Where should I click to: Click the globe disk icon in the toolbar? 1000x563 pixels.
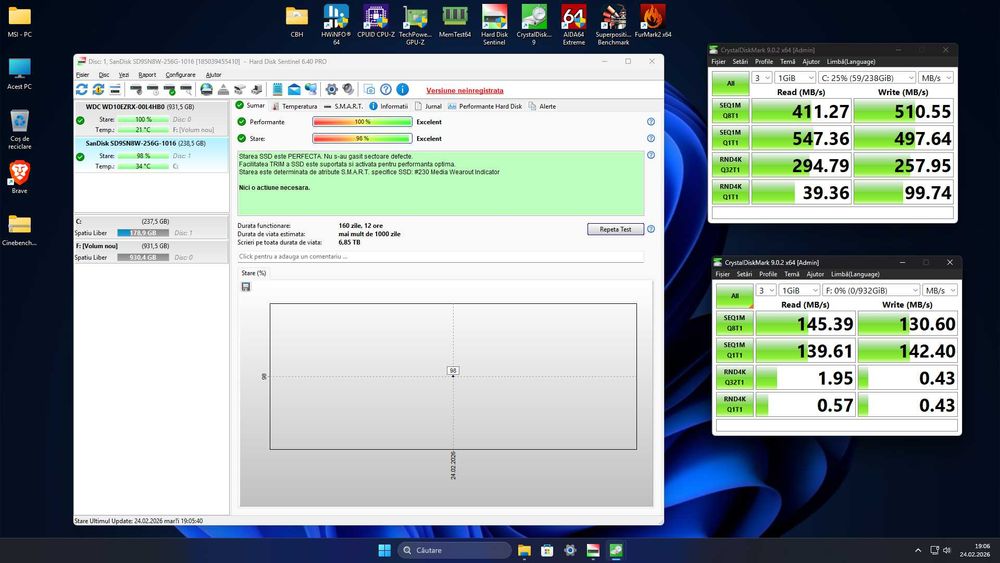coord(207,89)
